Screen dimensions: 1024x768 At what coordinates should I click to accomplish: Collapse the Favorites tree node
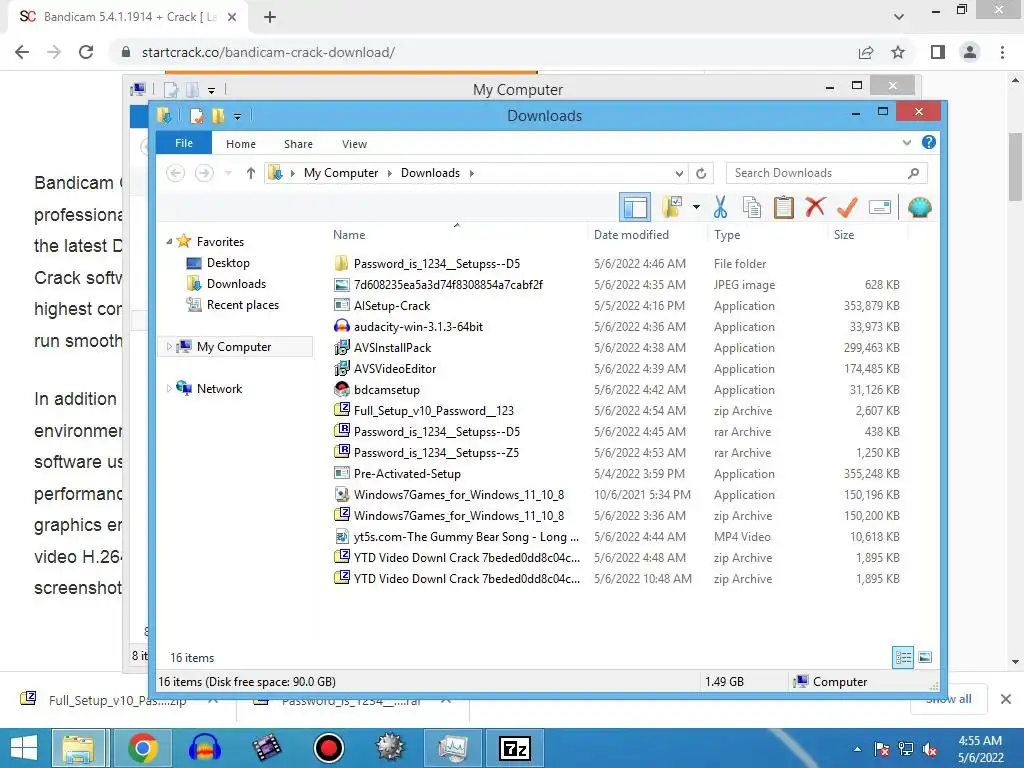[x=169, y=242]
